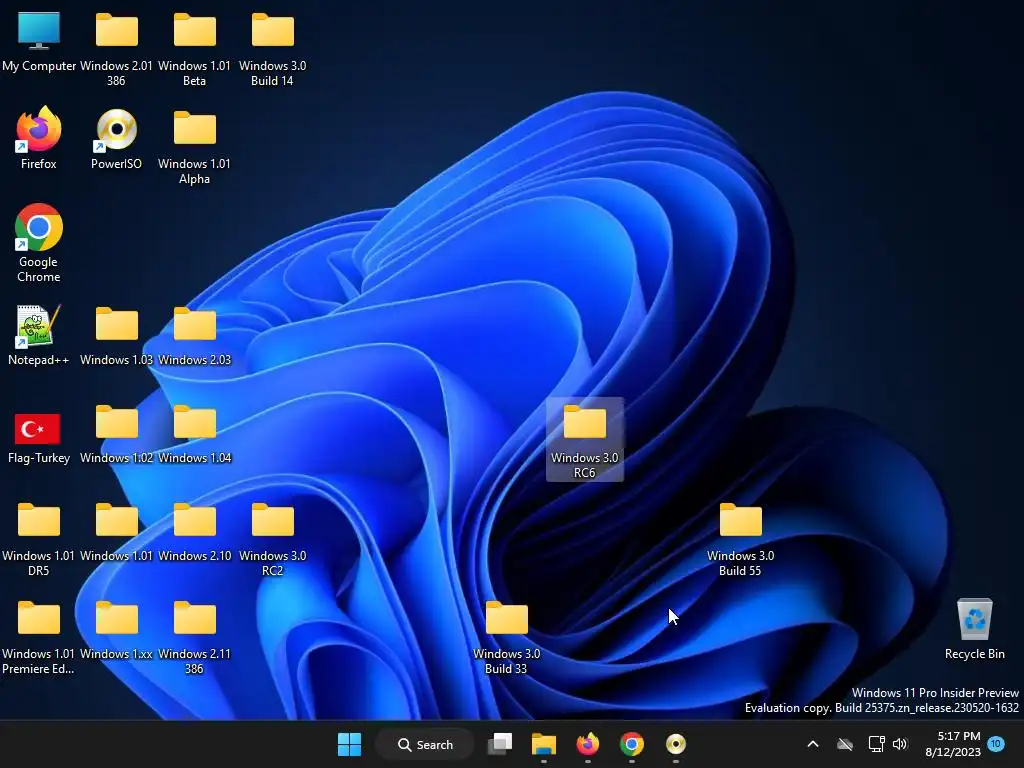Select the Windows 1.01 DR5 folder
The image size is (1024, 768).
(x=39, y=539)
